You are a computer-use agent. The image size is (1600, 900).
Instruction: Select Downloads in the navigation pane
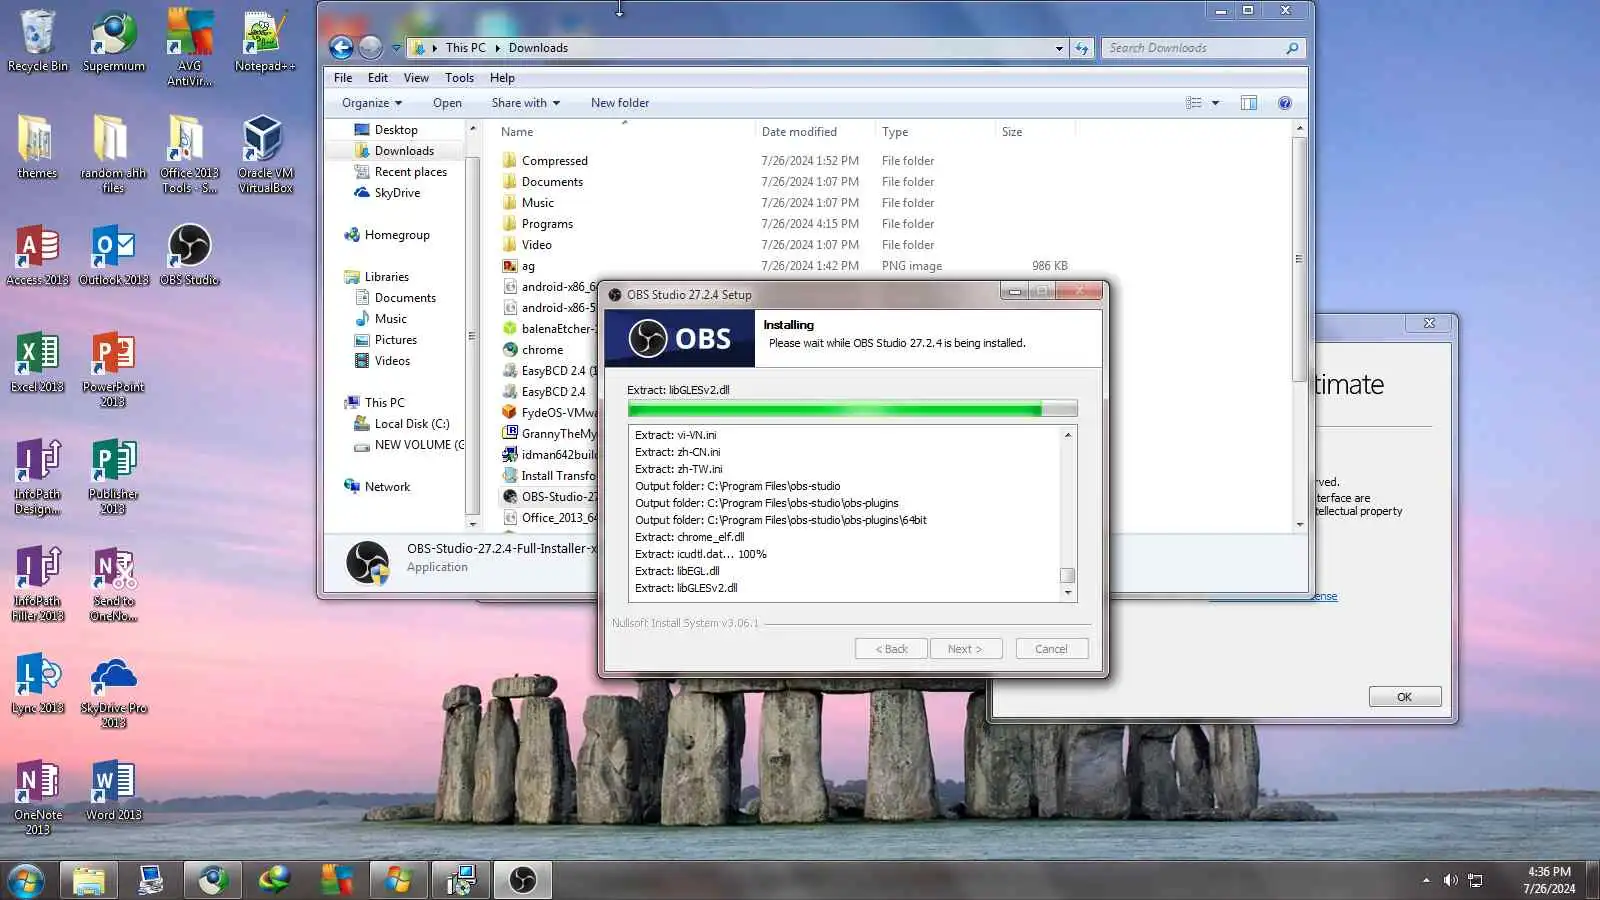tap(404, 151)
